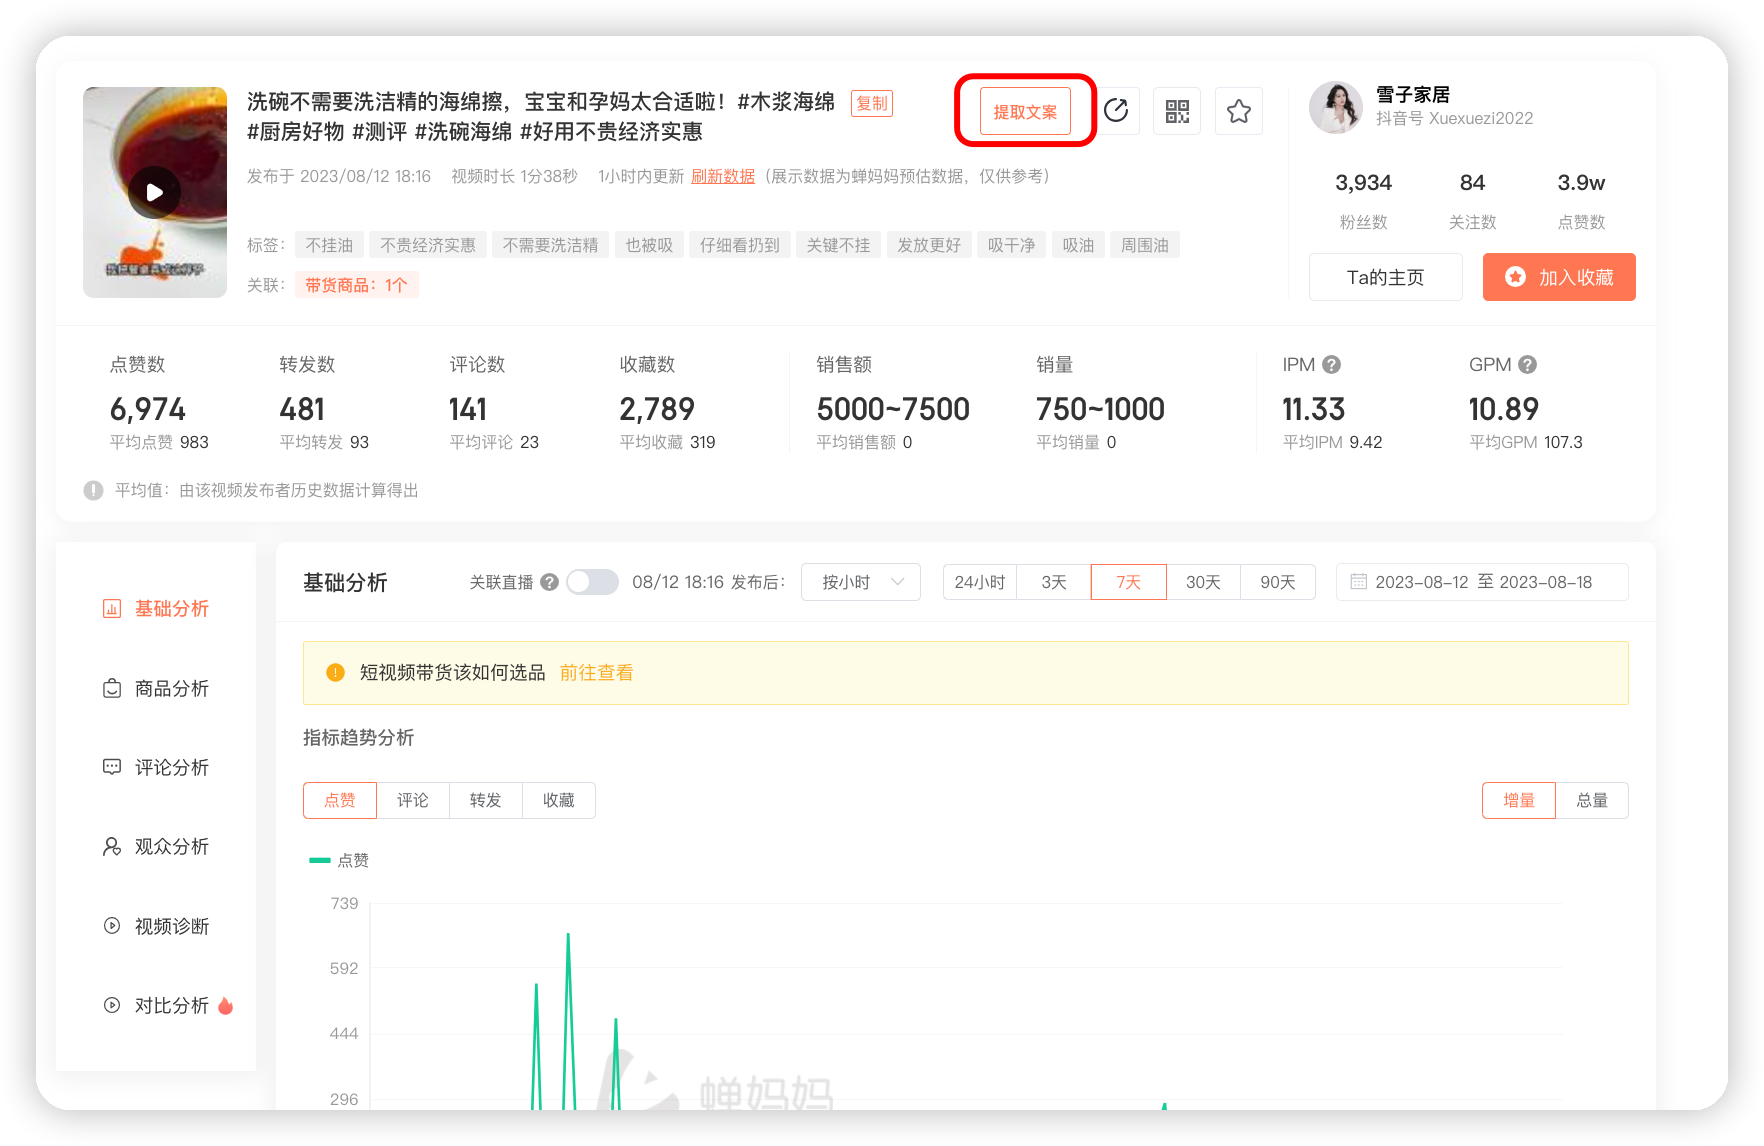Click the 复制 copy title button

[872, 103]
